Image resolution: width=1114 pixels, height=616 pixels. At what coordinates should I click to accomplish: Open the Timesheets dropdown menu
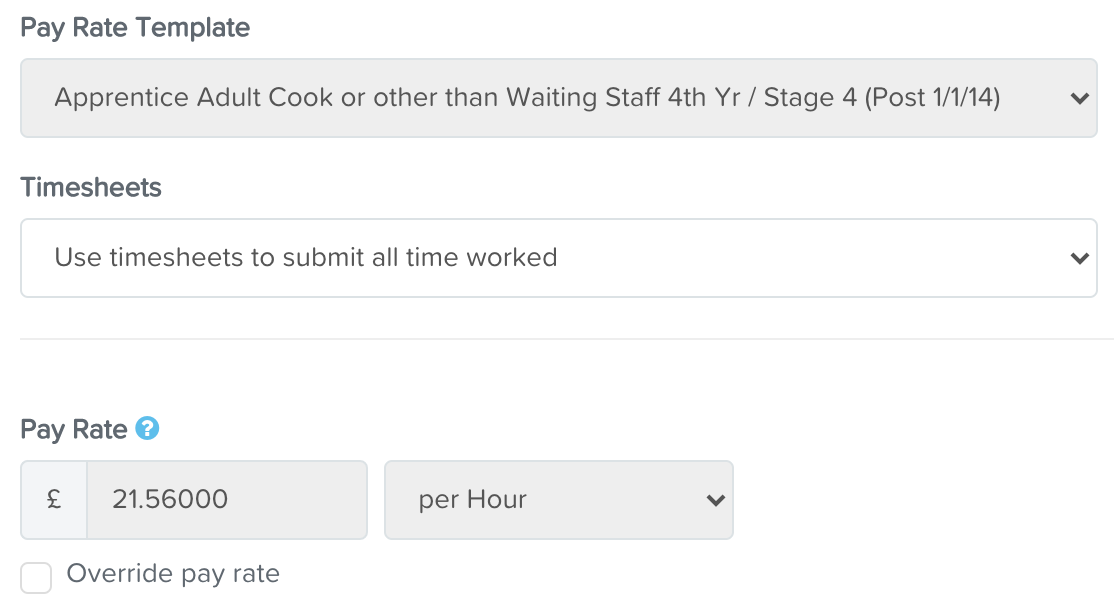[x=558, y=258]
